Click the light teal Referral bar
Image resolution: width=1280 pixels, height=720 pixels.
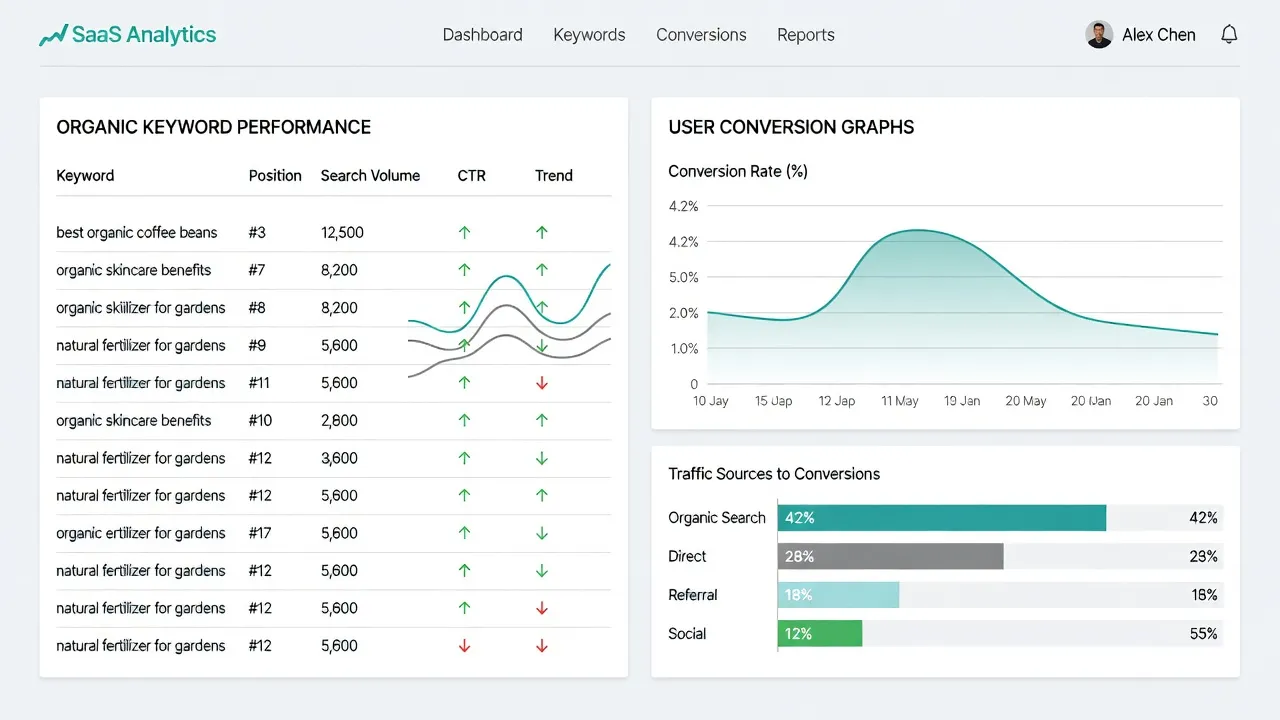click(839, 595)
